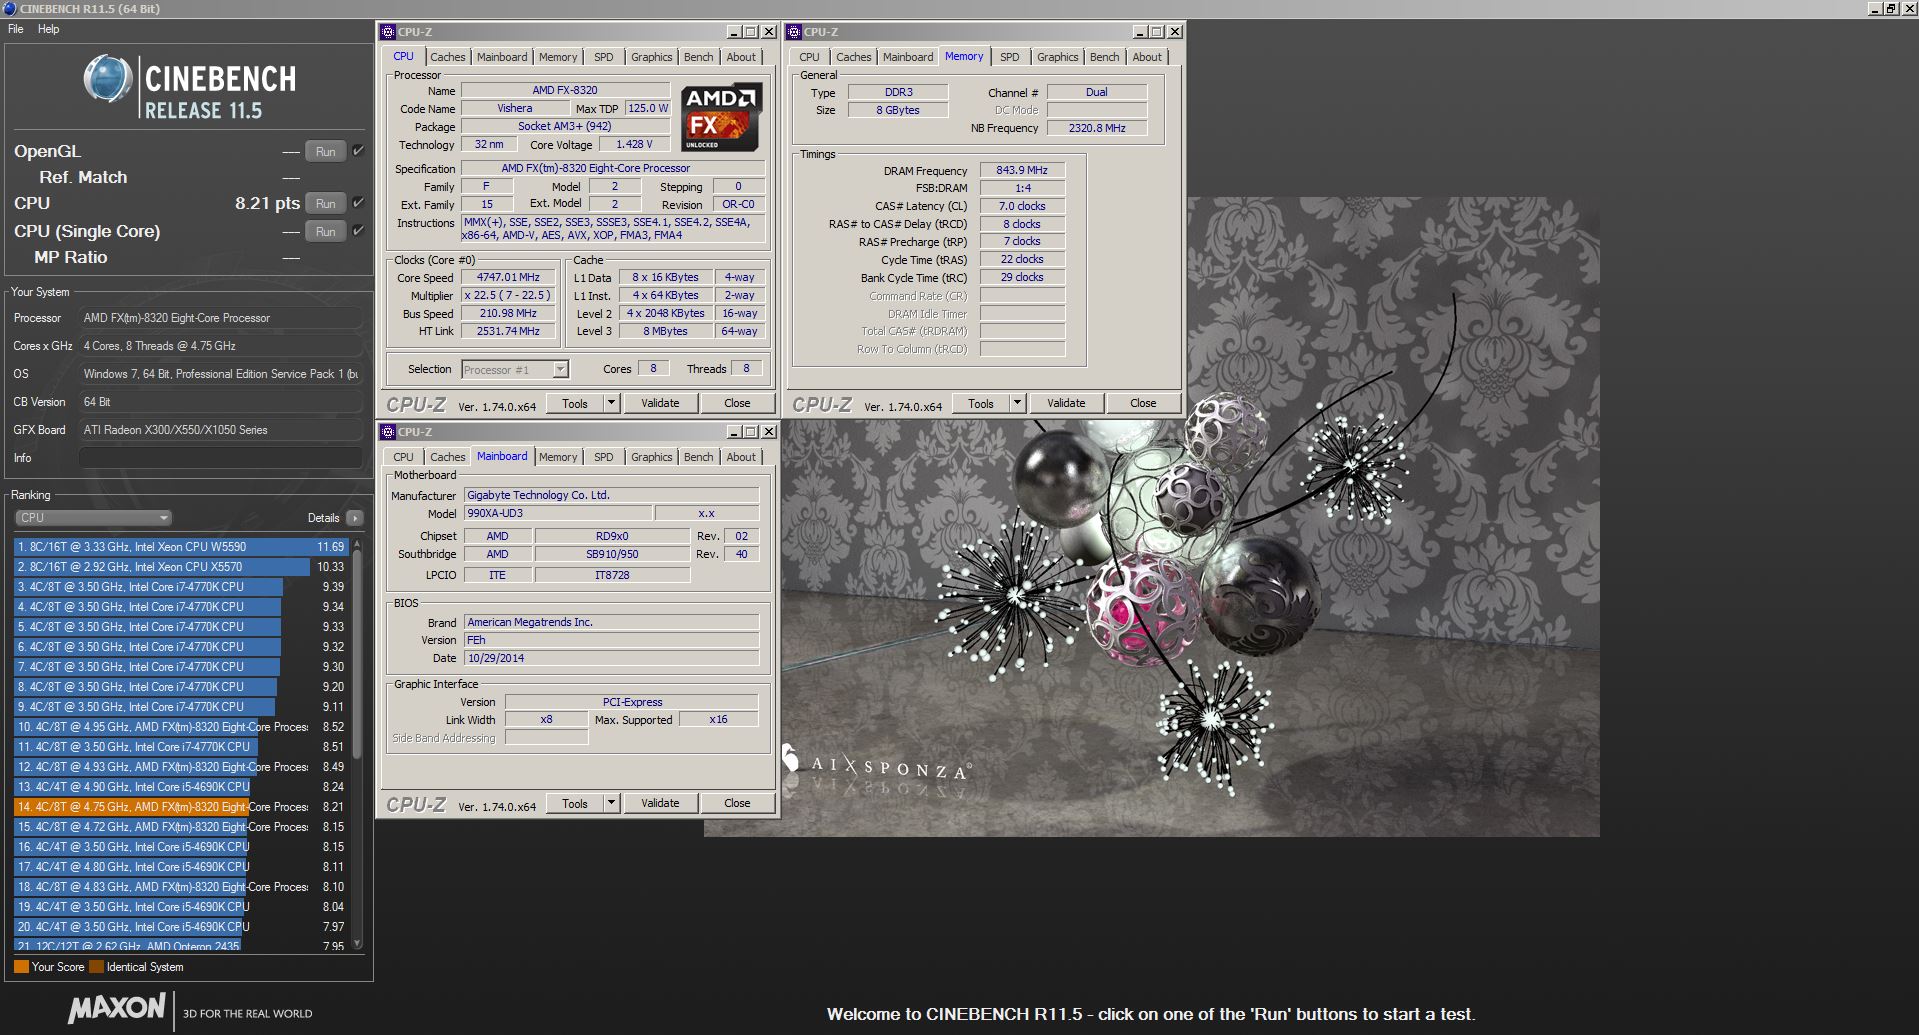
Task: Open About tab in Memory window
Action: [1147, 57]
